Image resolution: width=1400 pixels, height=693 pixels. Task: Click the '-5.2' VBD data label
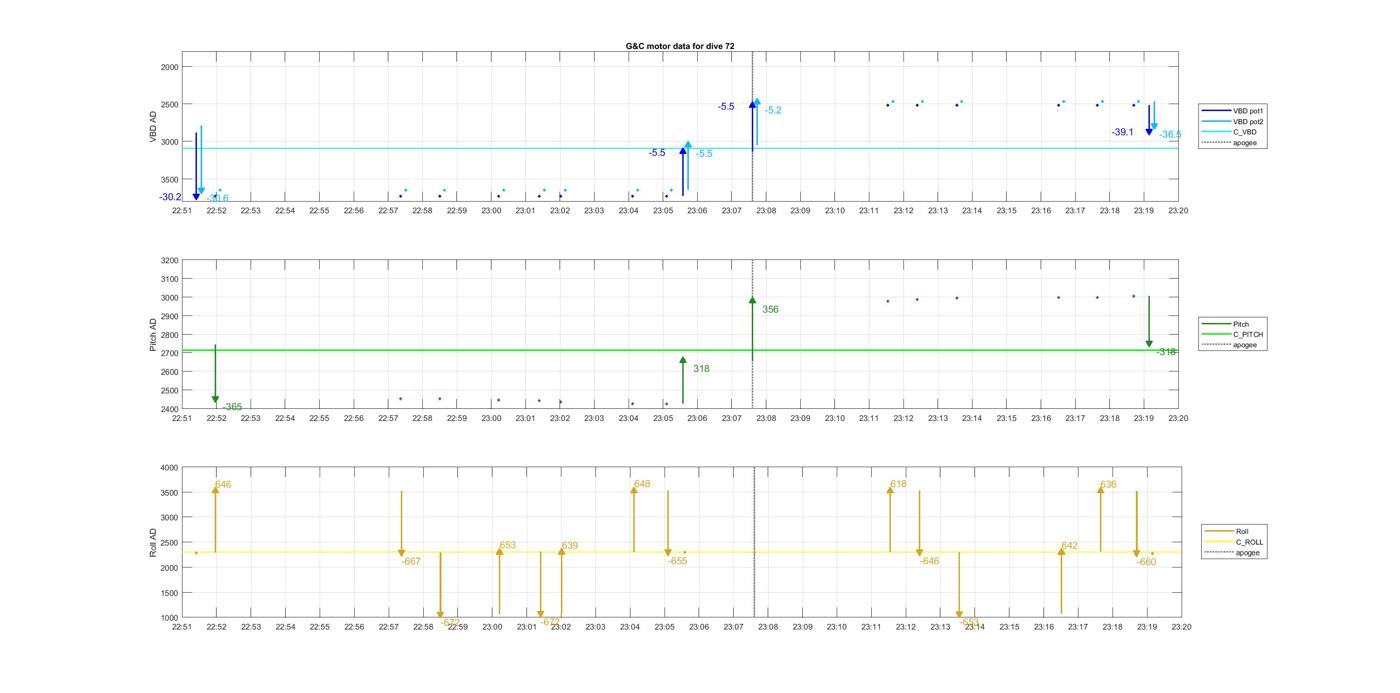click(x=773, y=110)
